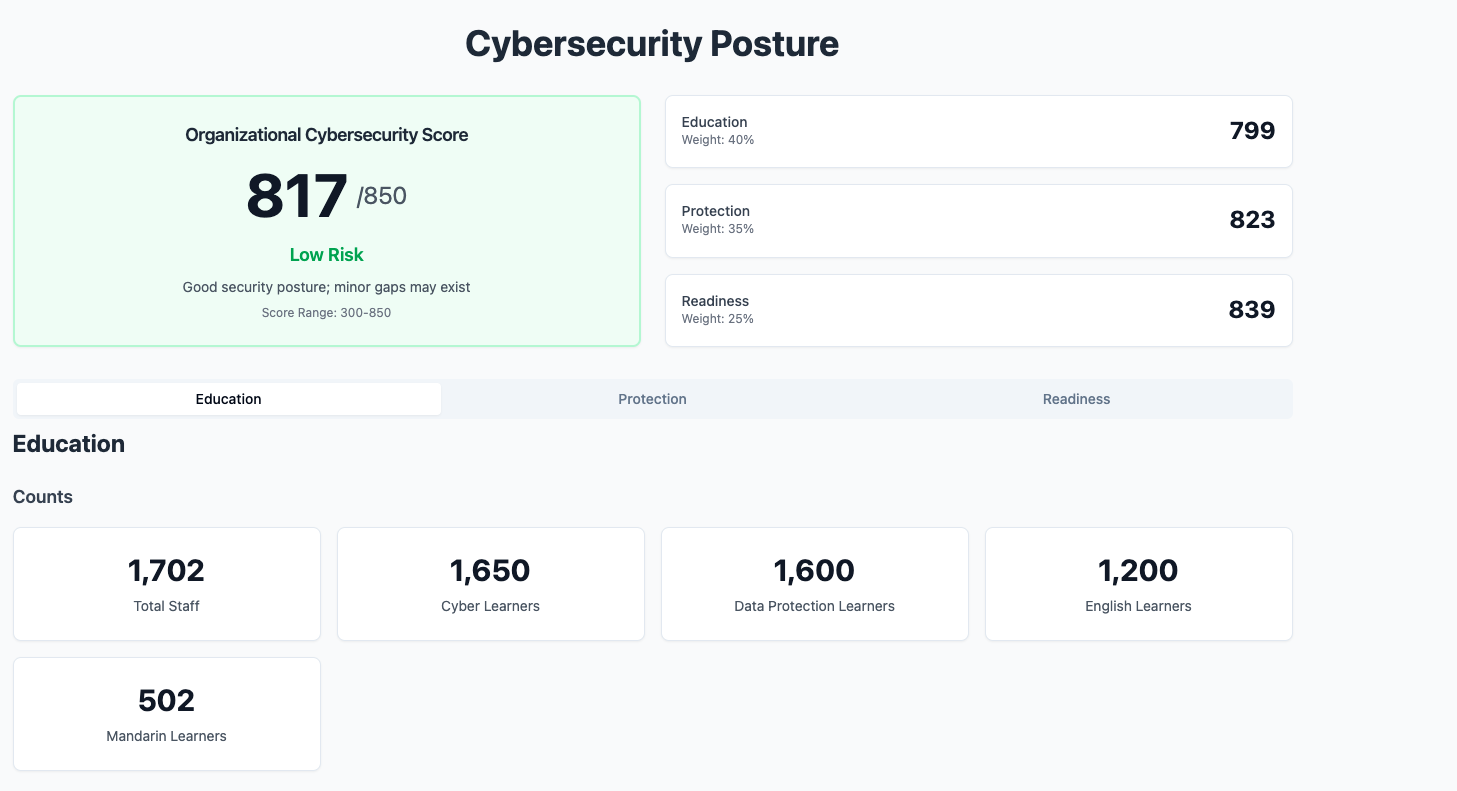Click the Mandarin Learners count card
The width and height of the screenshot is (1457, 791).
click(166, 714)
